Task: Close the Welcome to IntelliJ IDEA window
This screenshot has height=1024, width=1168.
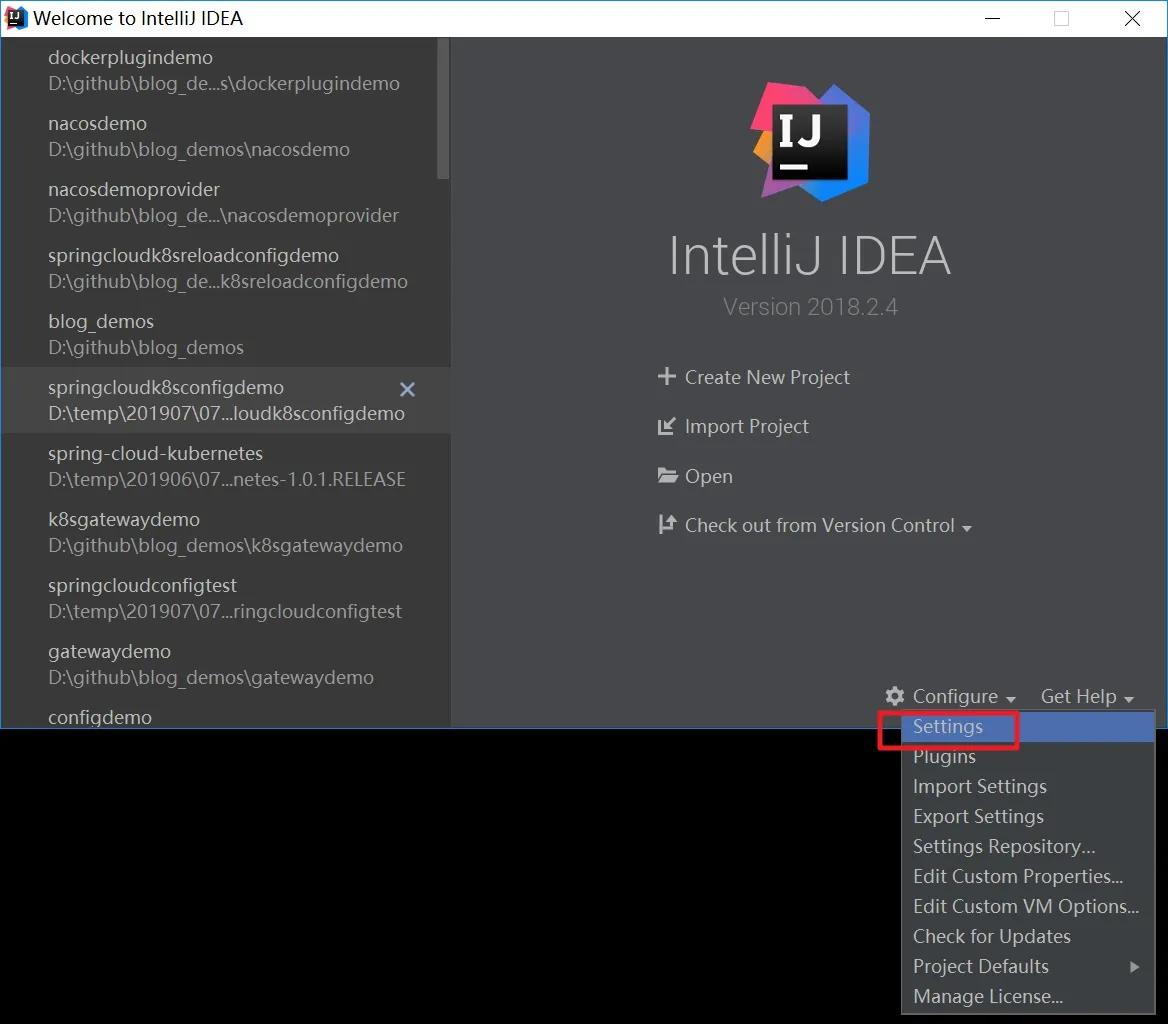Action: [1132, 19]
